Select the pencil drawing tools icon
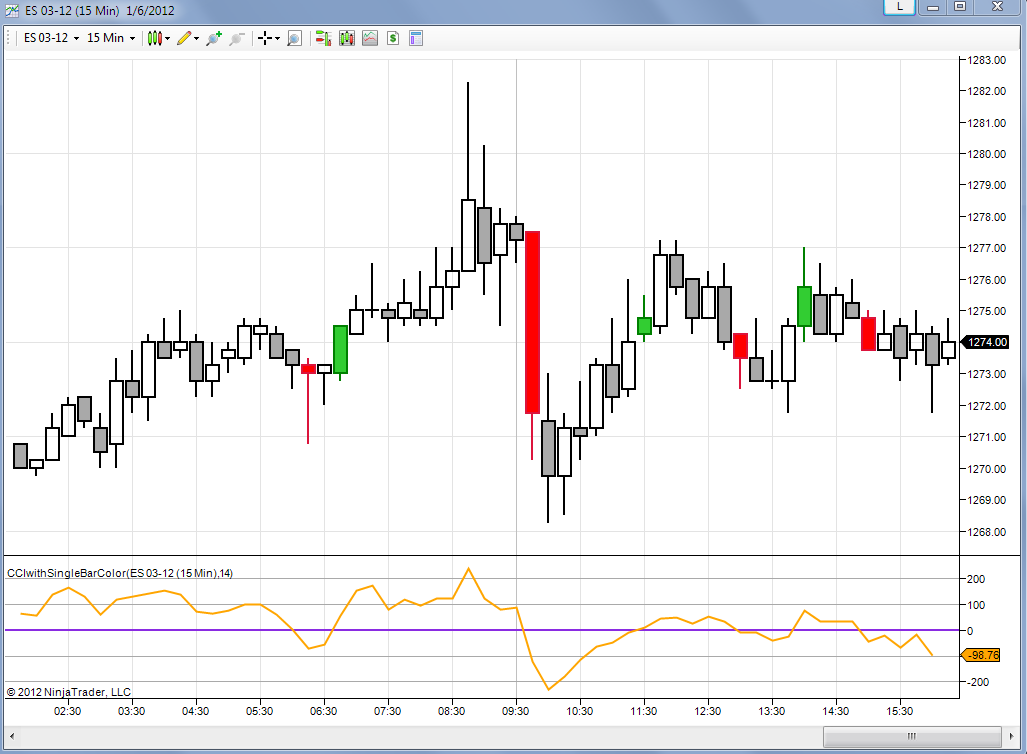The width and height of the screenshot is (1027, 754). coord(184,39)
